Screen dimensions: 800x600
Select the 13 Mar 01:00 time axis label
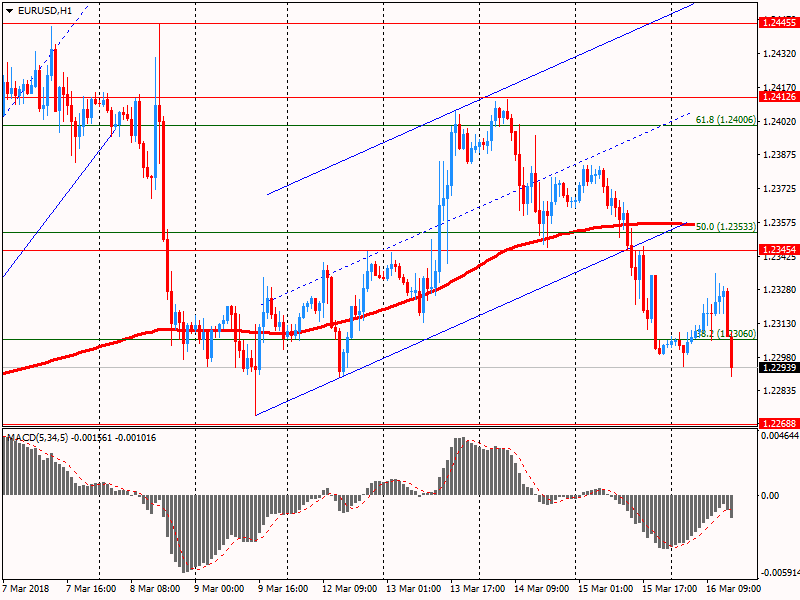413,589
